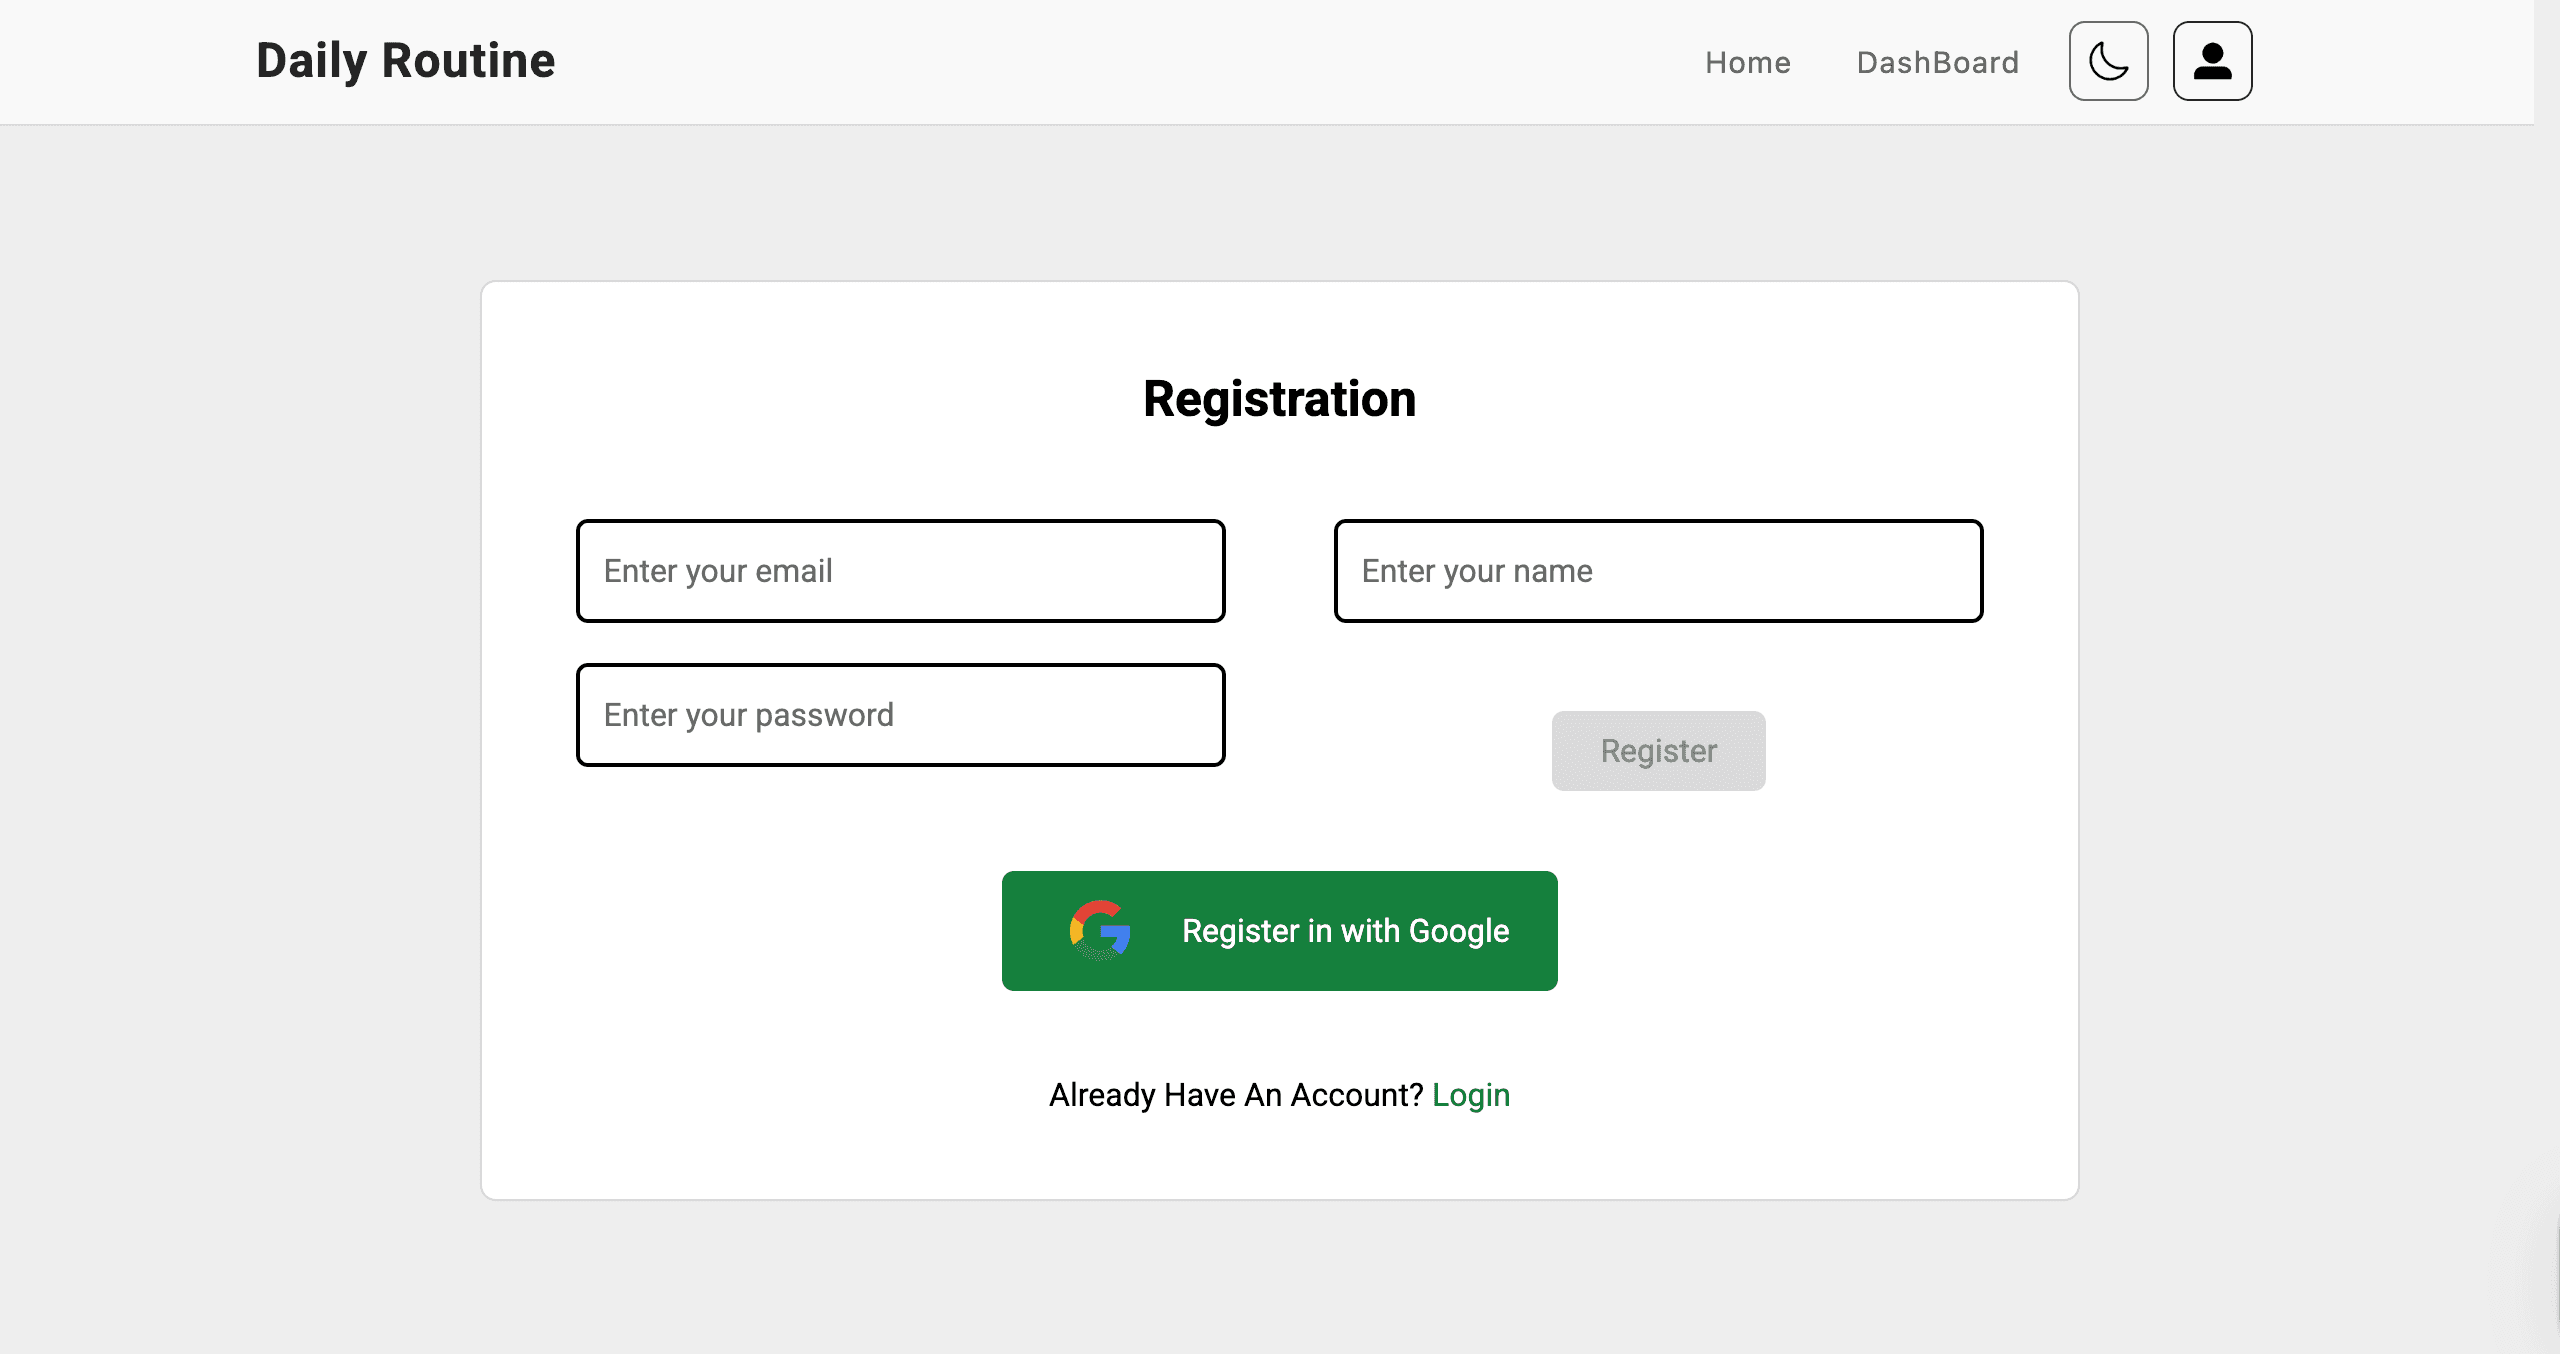Click the Daily Routine home link
Screen dimensions: 2560x1354
pos(404,60)
